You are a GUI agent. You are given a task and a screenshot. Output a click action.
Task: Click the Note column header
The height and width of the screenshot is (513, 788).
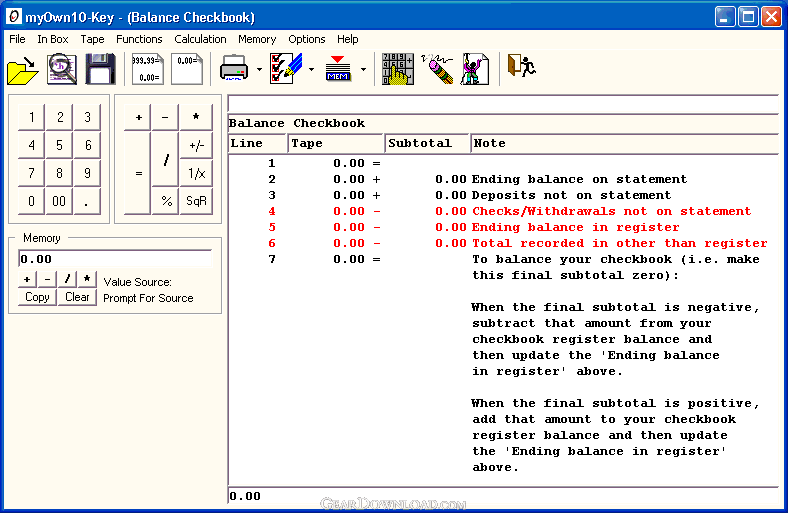[624, 143]
